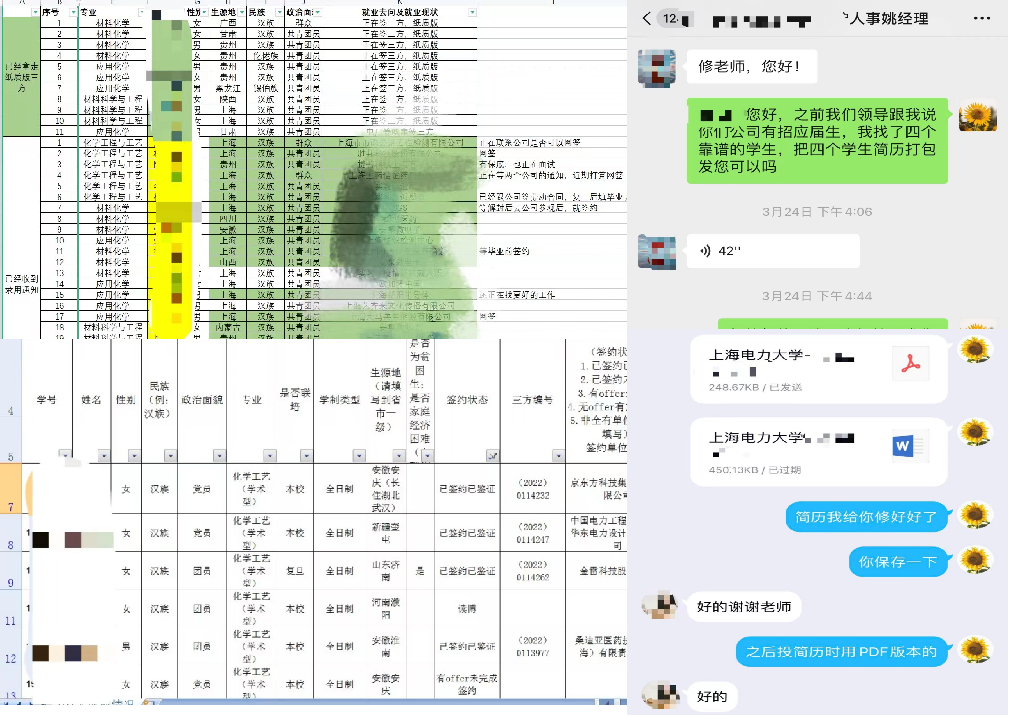Tap the sunflower avatar beside '简历我给你修好好了'
This screenshot has width=1009, height=716.
coord(974,515)
